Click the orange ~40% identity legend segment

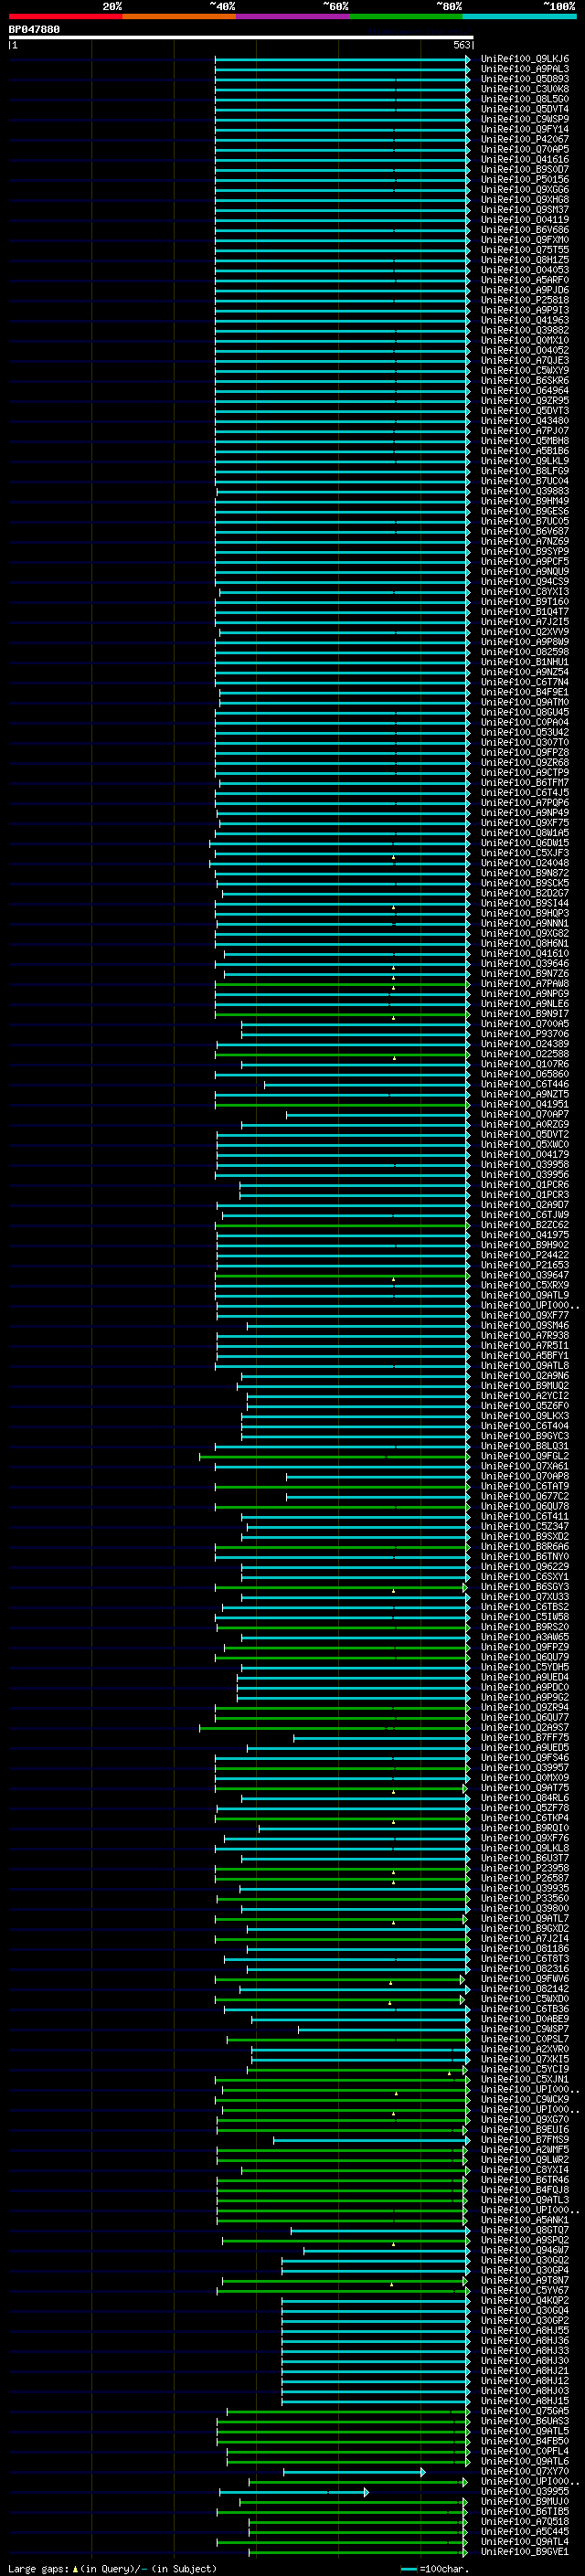tap(179, 16)
